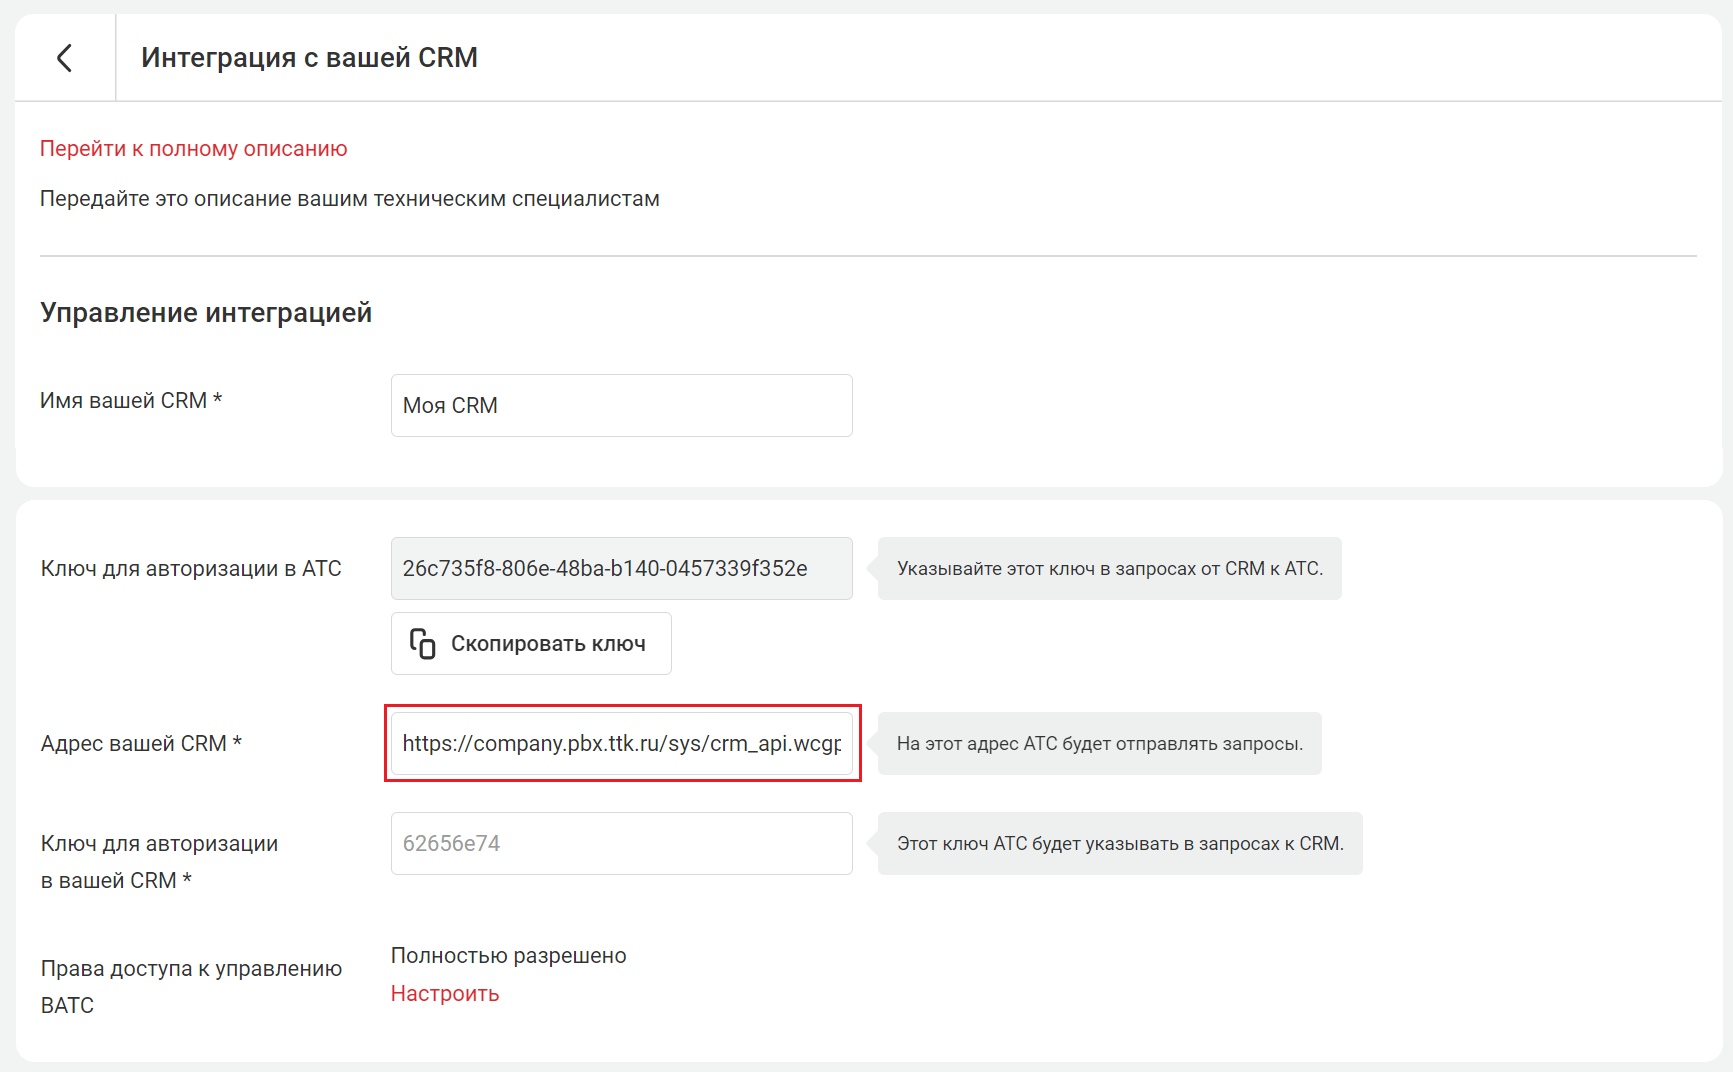Focus the Имя вашей CRM field containing Моя CRM
The height and width of the screenshot is (1072, 1733).
621,406
